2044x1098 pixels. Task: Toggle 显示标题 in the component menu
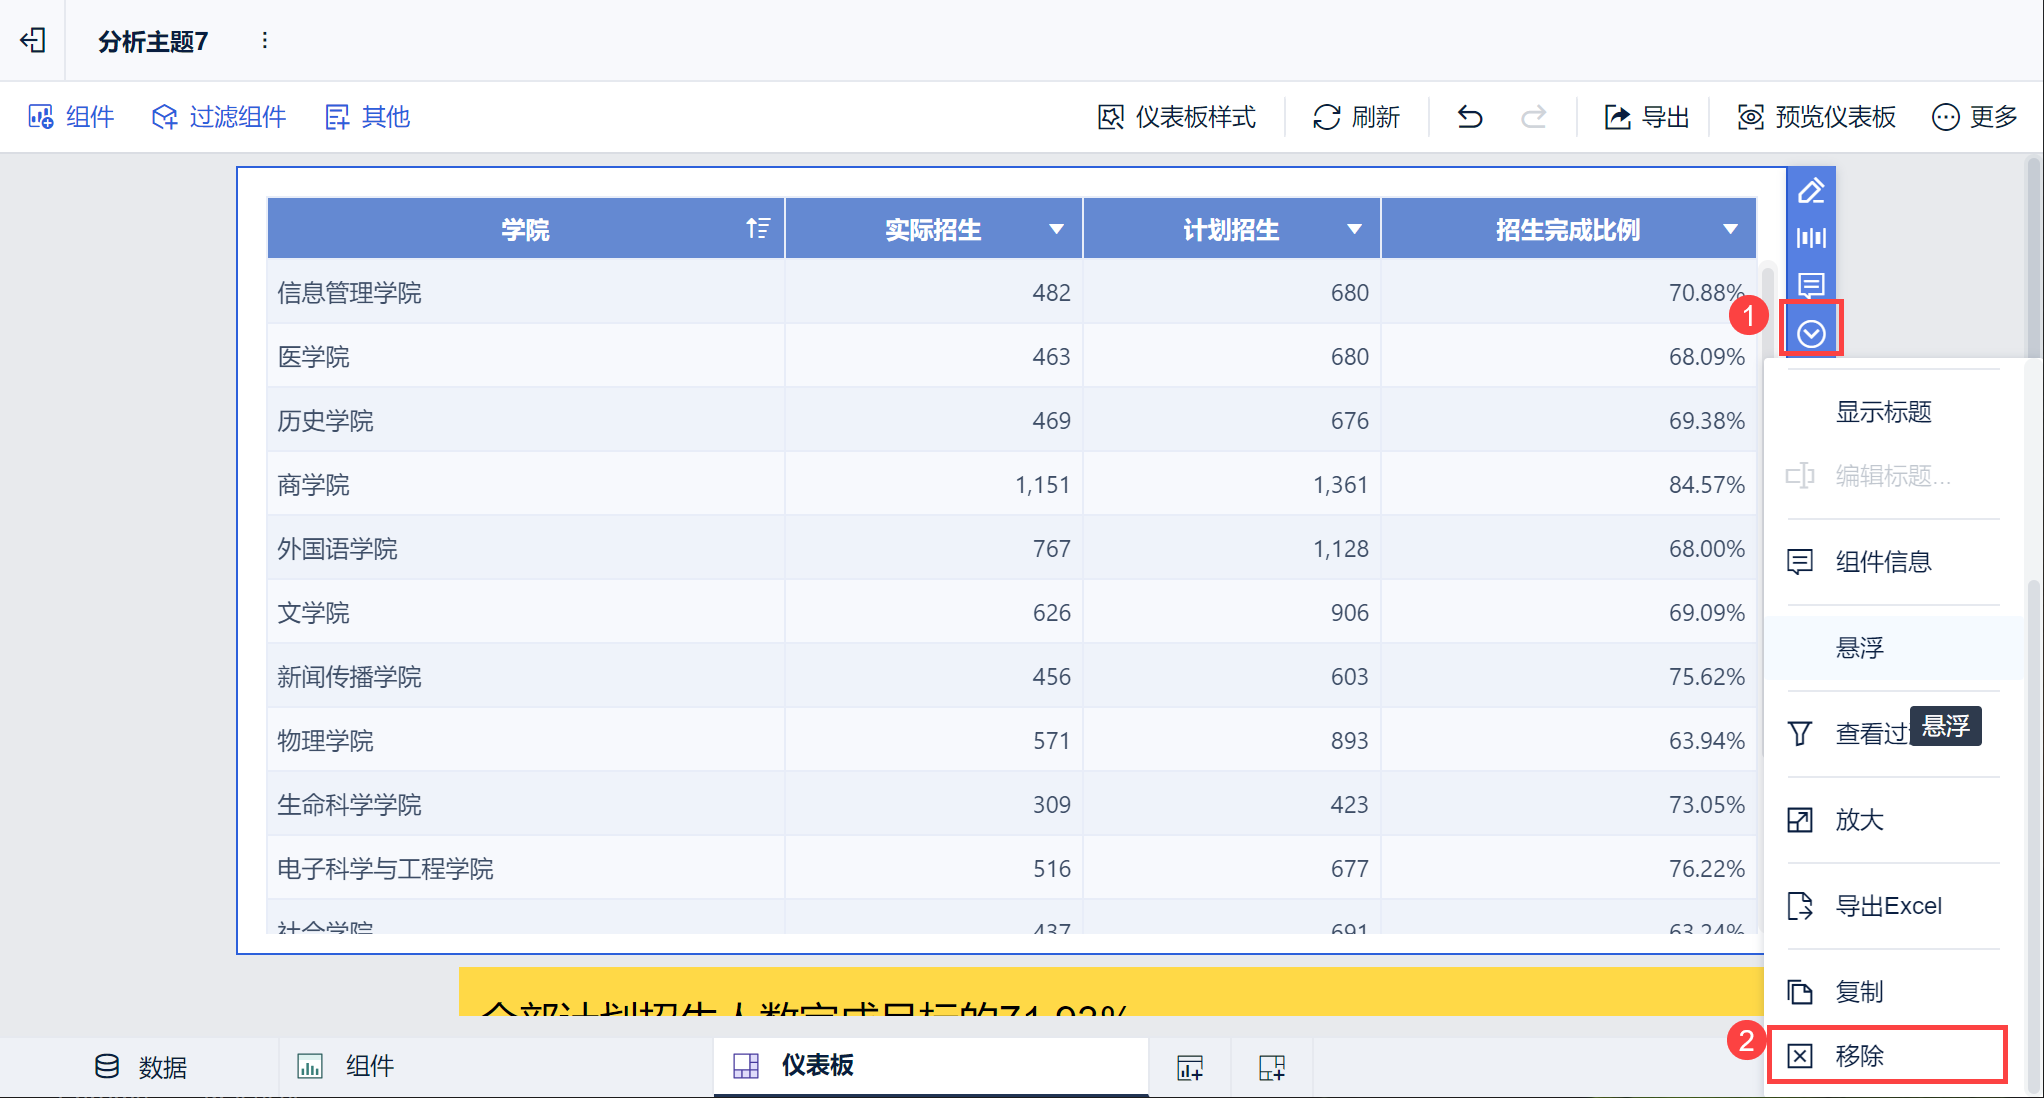(1883, 412)
